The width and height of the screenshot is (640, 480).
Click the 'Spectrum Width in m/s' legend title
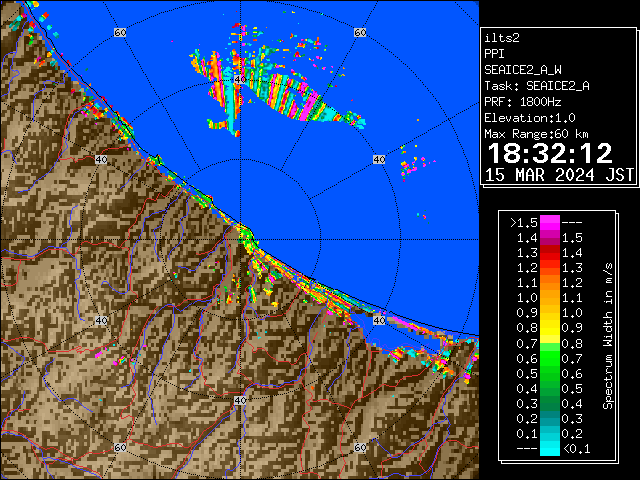608,336
